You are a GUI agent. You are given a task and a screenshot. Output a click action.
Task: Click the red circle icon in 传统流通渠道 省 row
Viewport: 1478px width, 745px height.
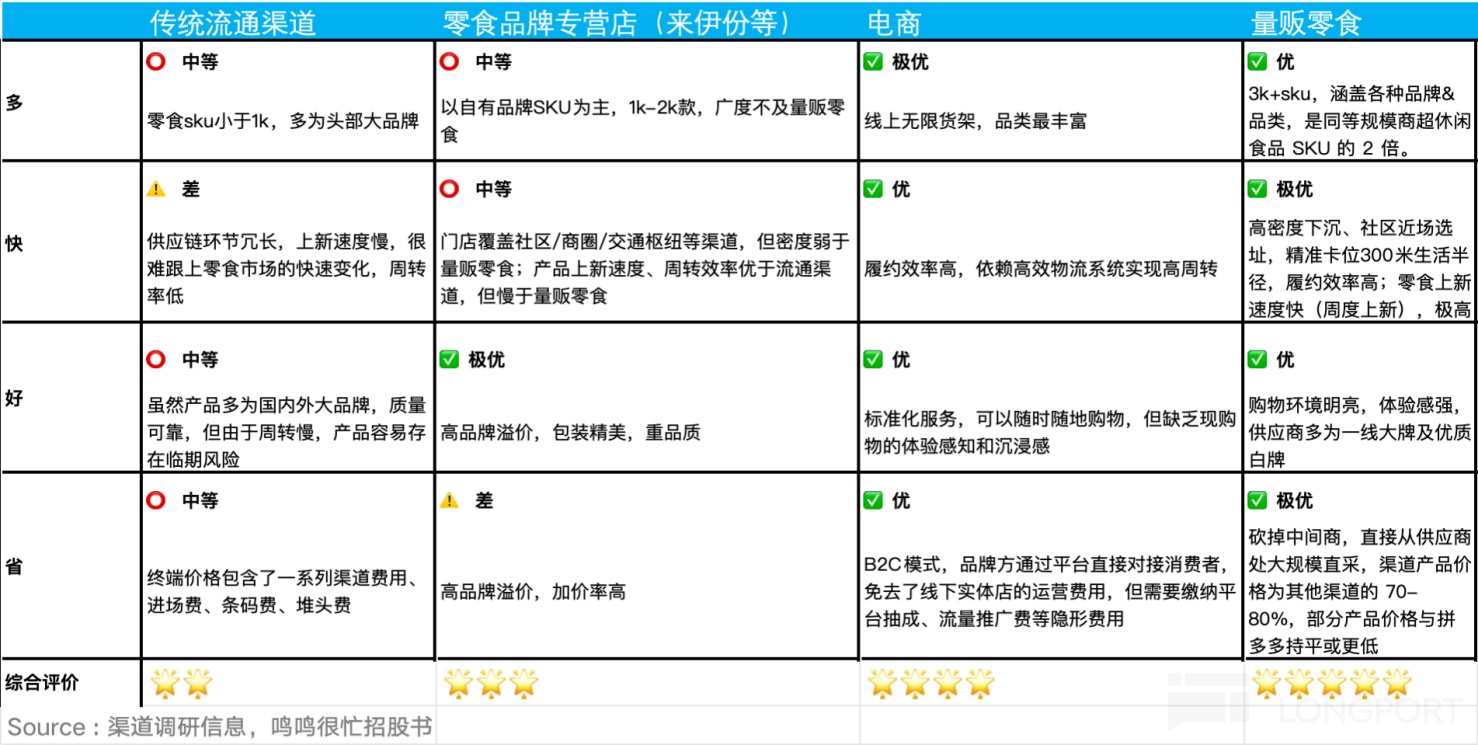point(156,500)
